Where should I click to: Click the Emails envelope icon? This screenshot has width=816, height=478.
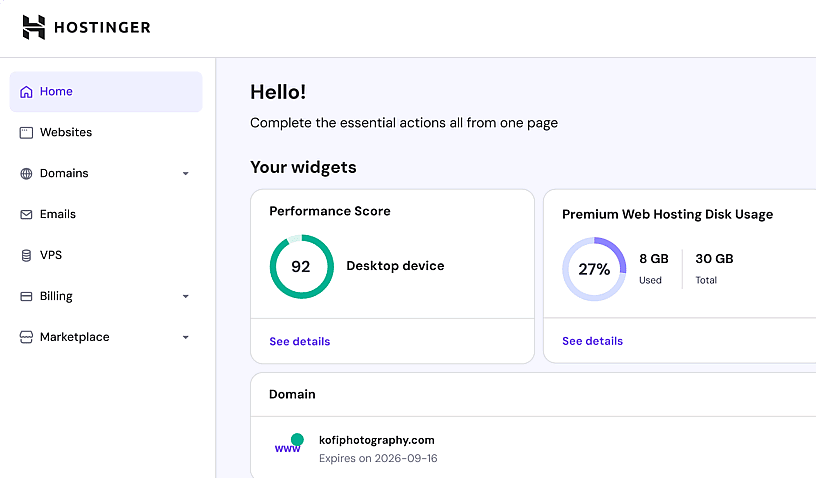26,214
